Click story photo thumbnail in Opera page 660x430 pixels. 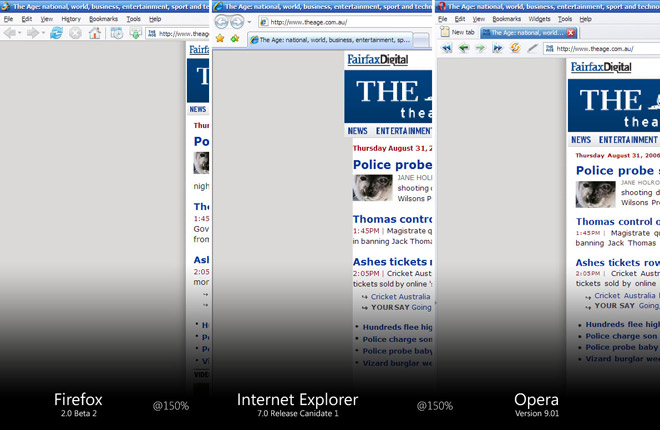596,194
